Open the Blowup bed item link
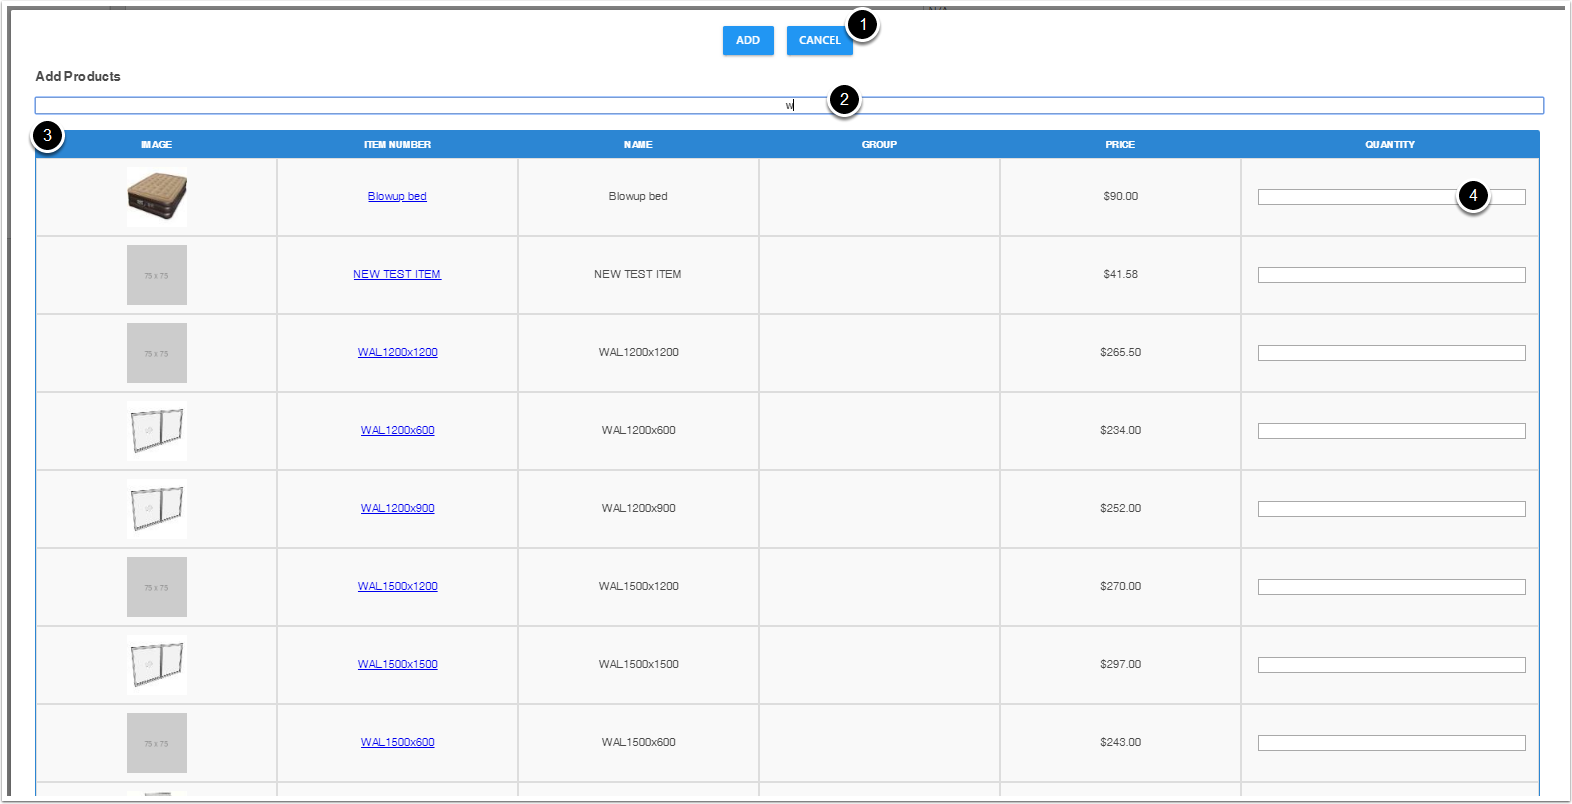This screenshot has height=804, width=1572. 397,196
